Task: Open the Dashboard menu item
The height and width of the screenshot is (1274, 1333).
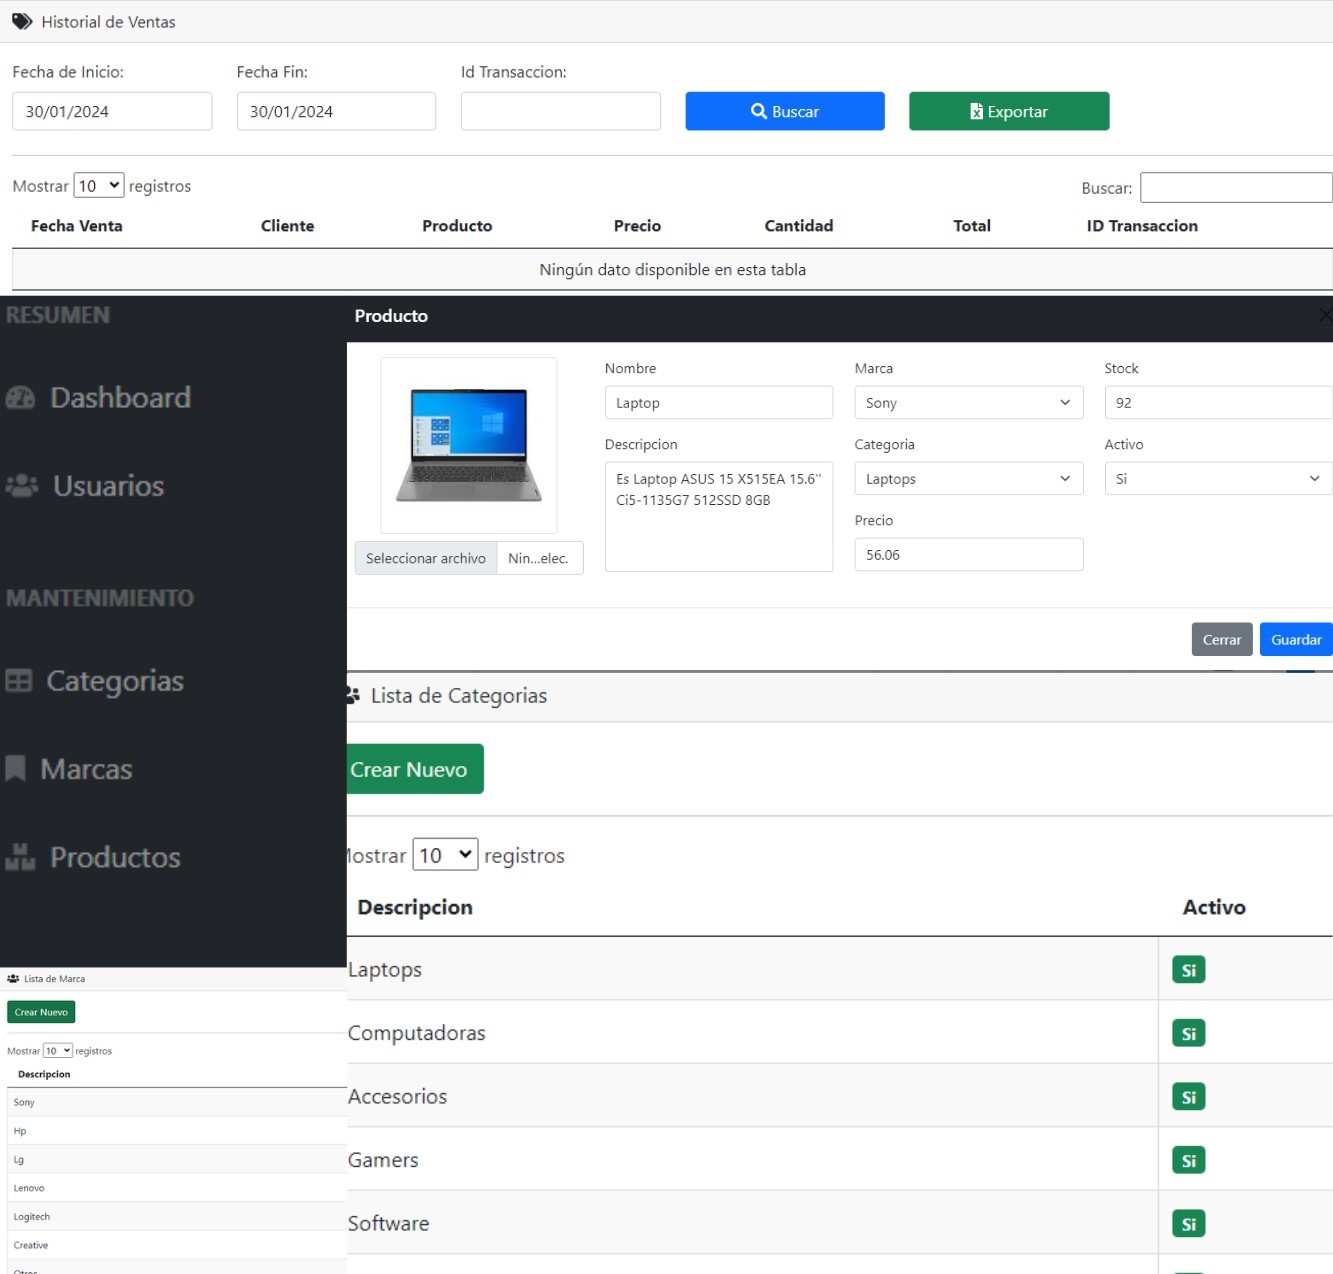Action: [x=120, y=398]
